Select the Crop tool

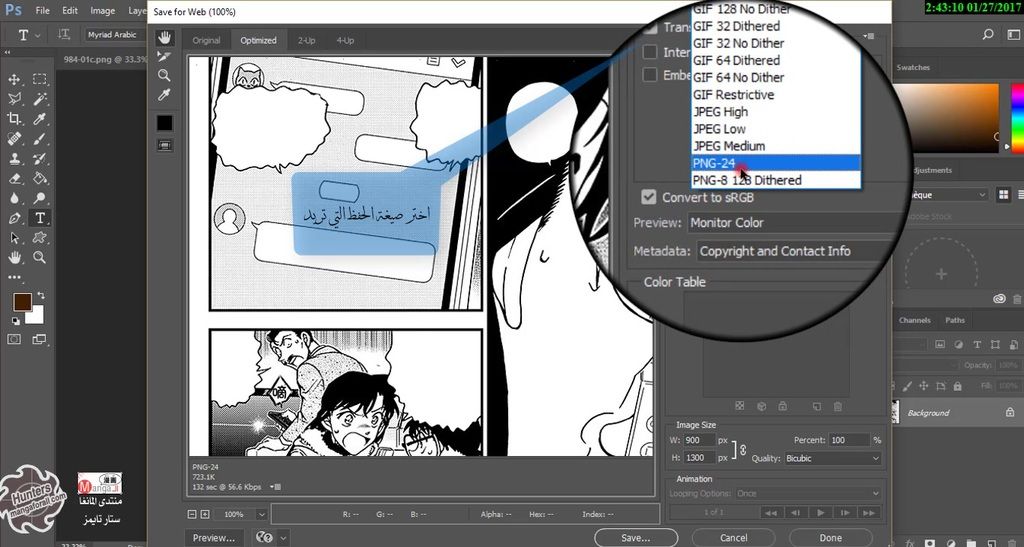pos(14,119)
